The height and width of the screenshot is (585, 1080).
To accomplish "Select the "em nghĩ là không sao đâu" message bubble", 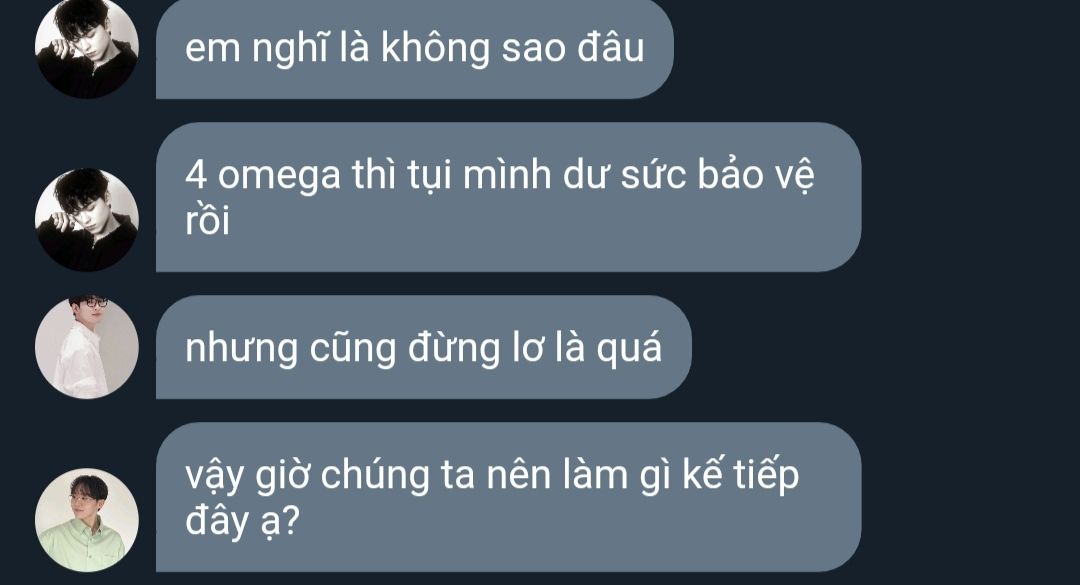I will tap(415, 48).
